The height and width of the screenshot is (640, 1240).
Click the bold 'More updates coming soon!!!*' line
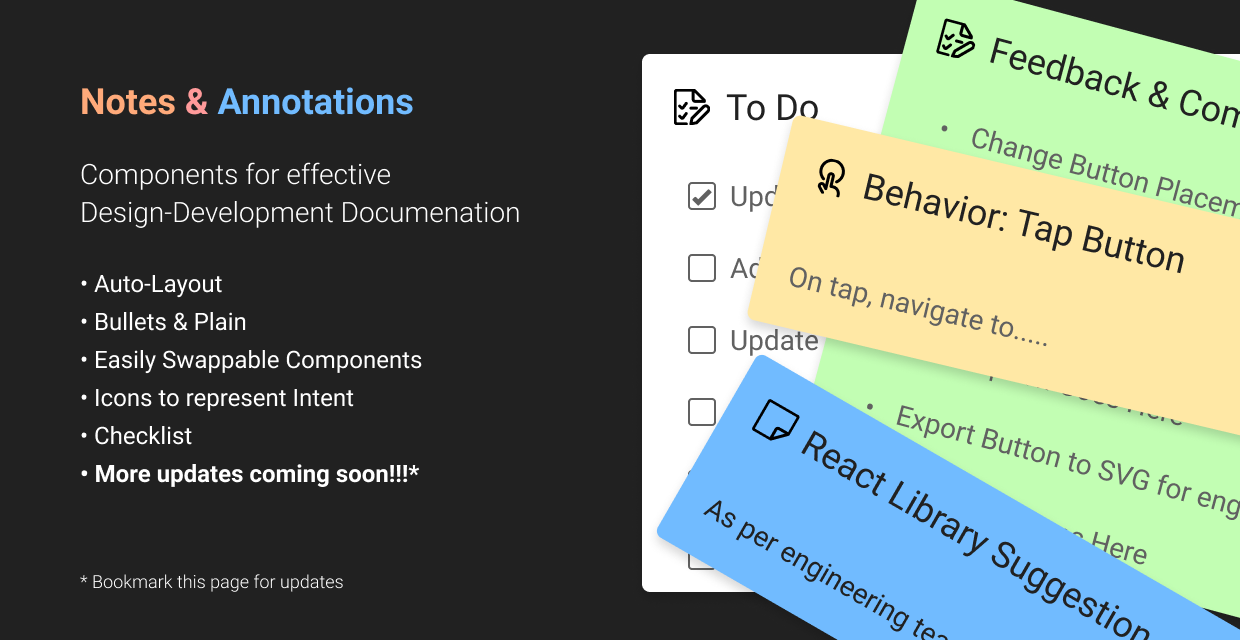pos(249,474)
